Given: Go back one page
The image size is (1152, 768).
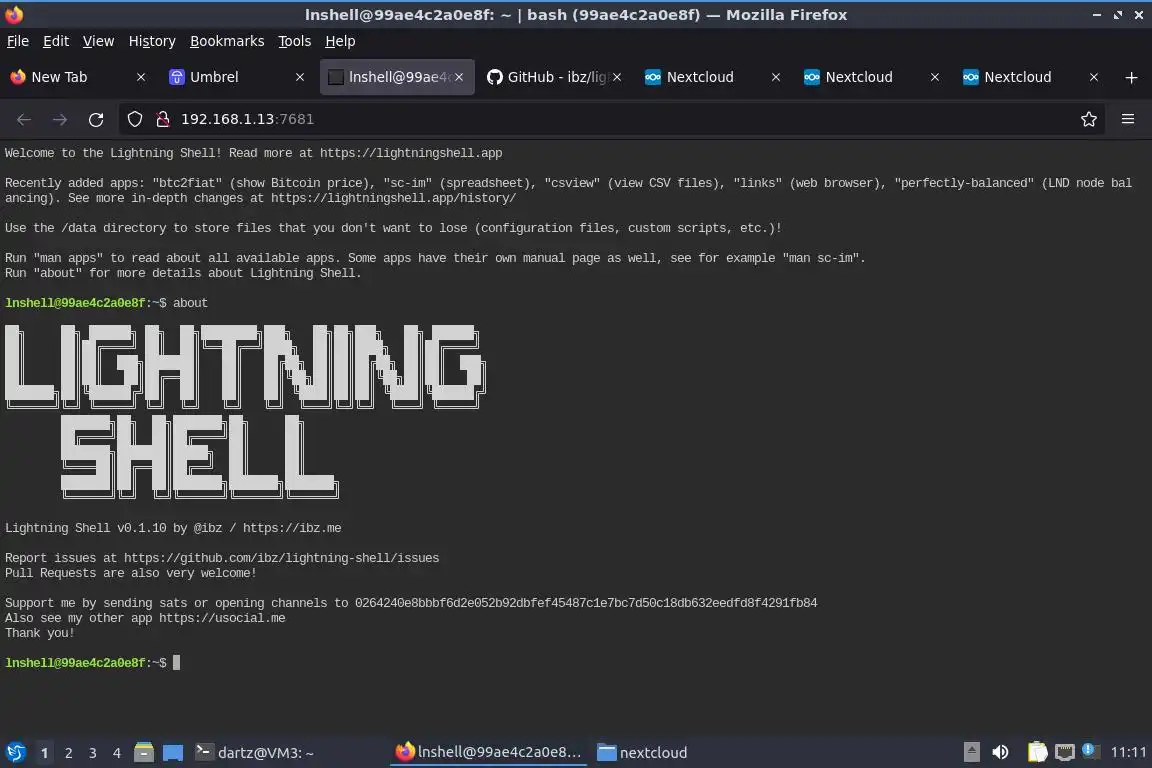Looking at the screenshot, I should [24, 119].
